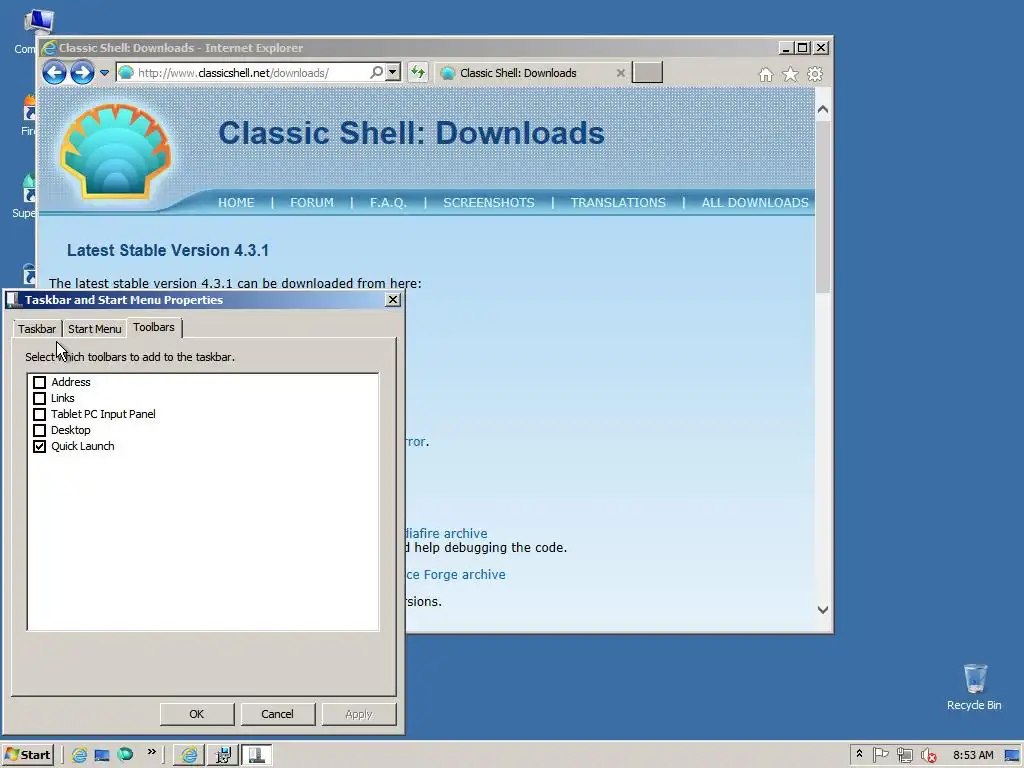Close the Taskbar and Start Menu Properties dialog
Screen dimensions: 1024x768
point(392,300)
